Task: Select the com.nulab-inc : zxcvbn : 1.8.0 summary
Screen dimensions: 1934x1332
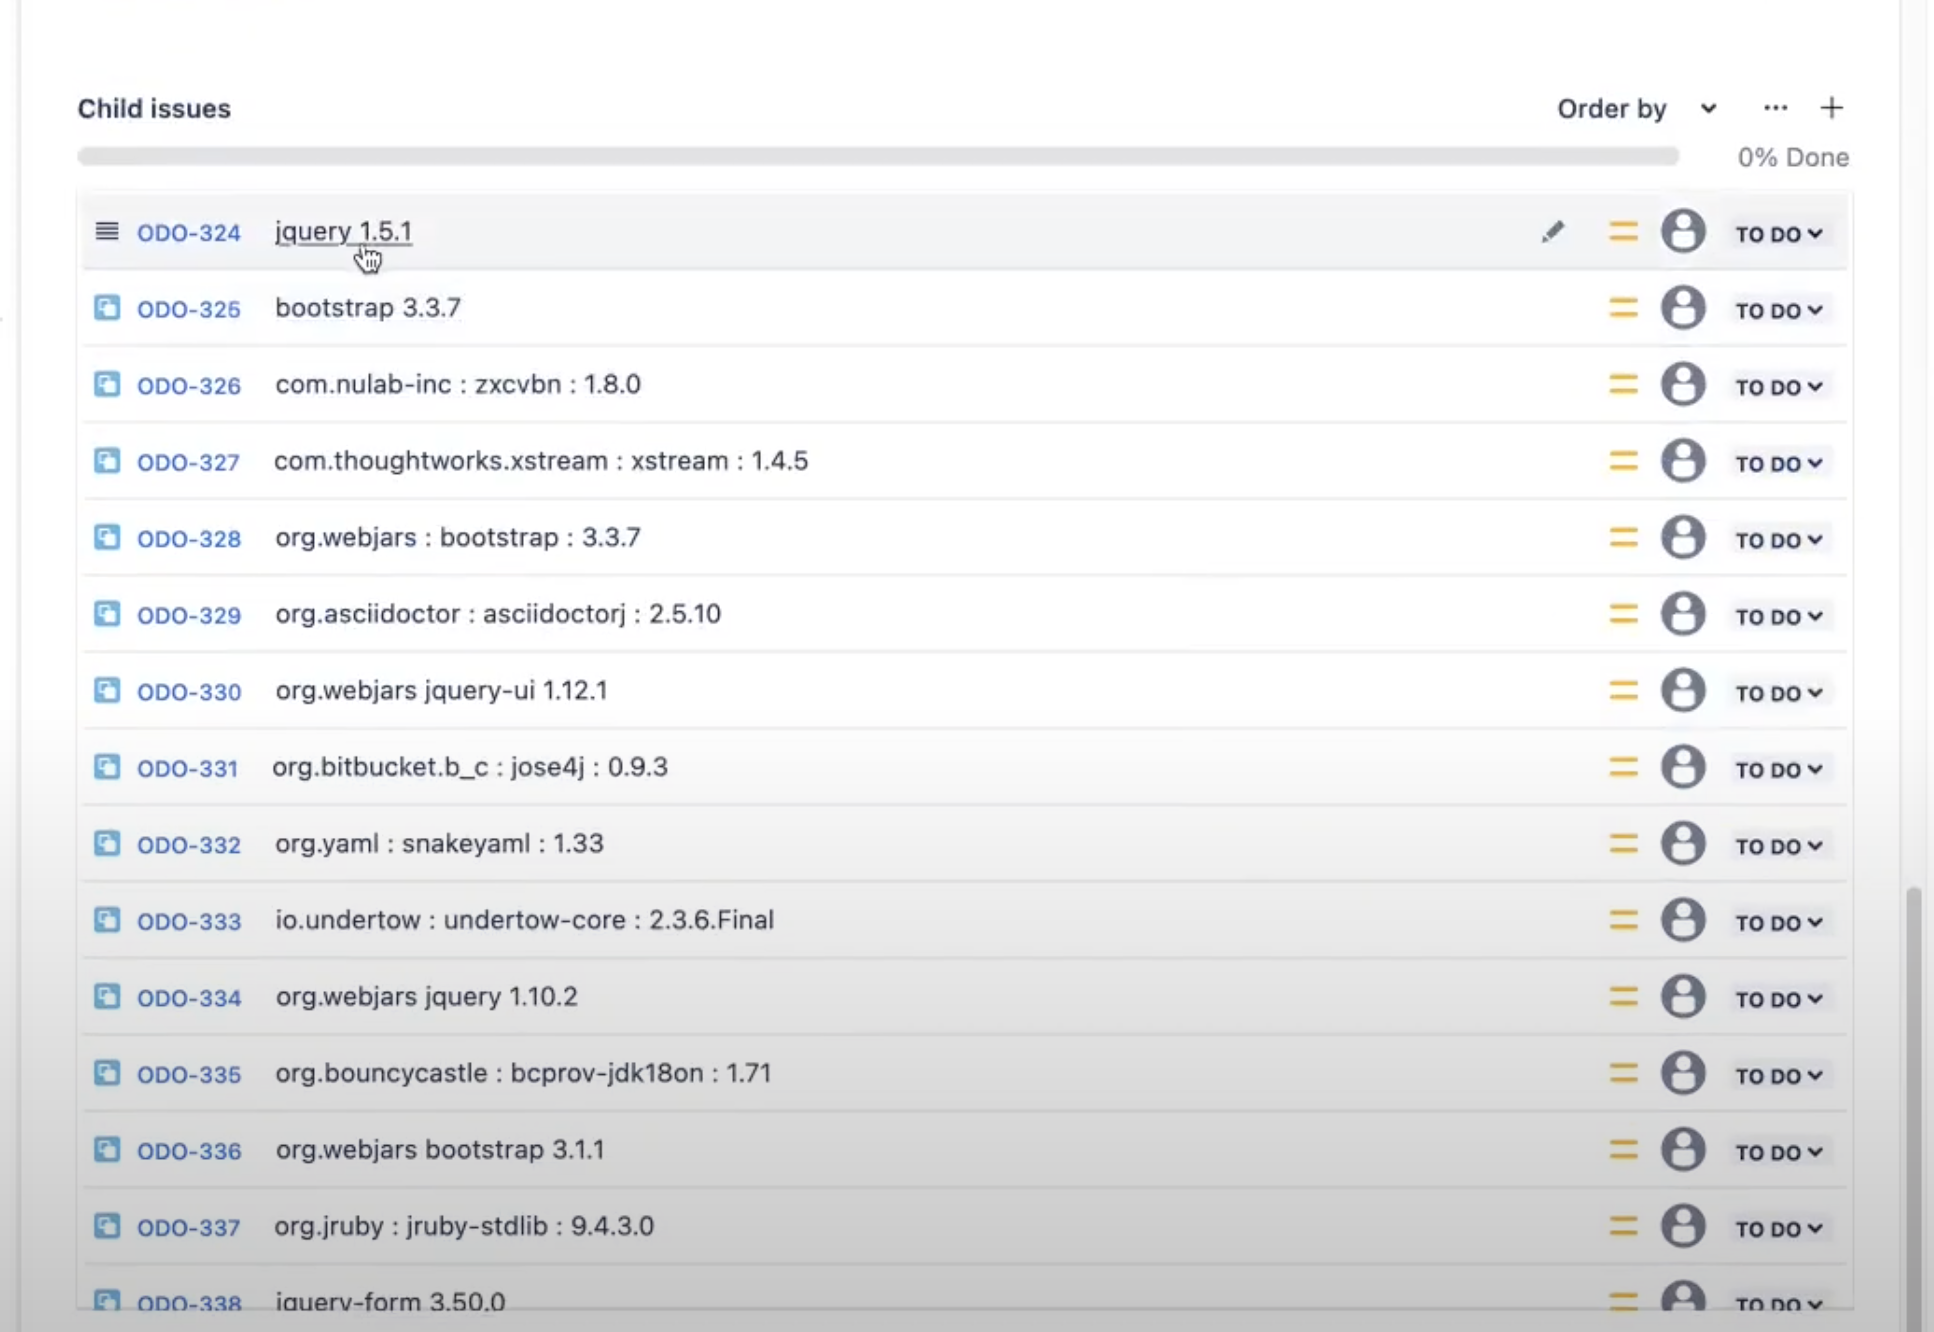Action: pyautogui.click(x=458, y=384)
